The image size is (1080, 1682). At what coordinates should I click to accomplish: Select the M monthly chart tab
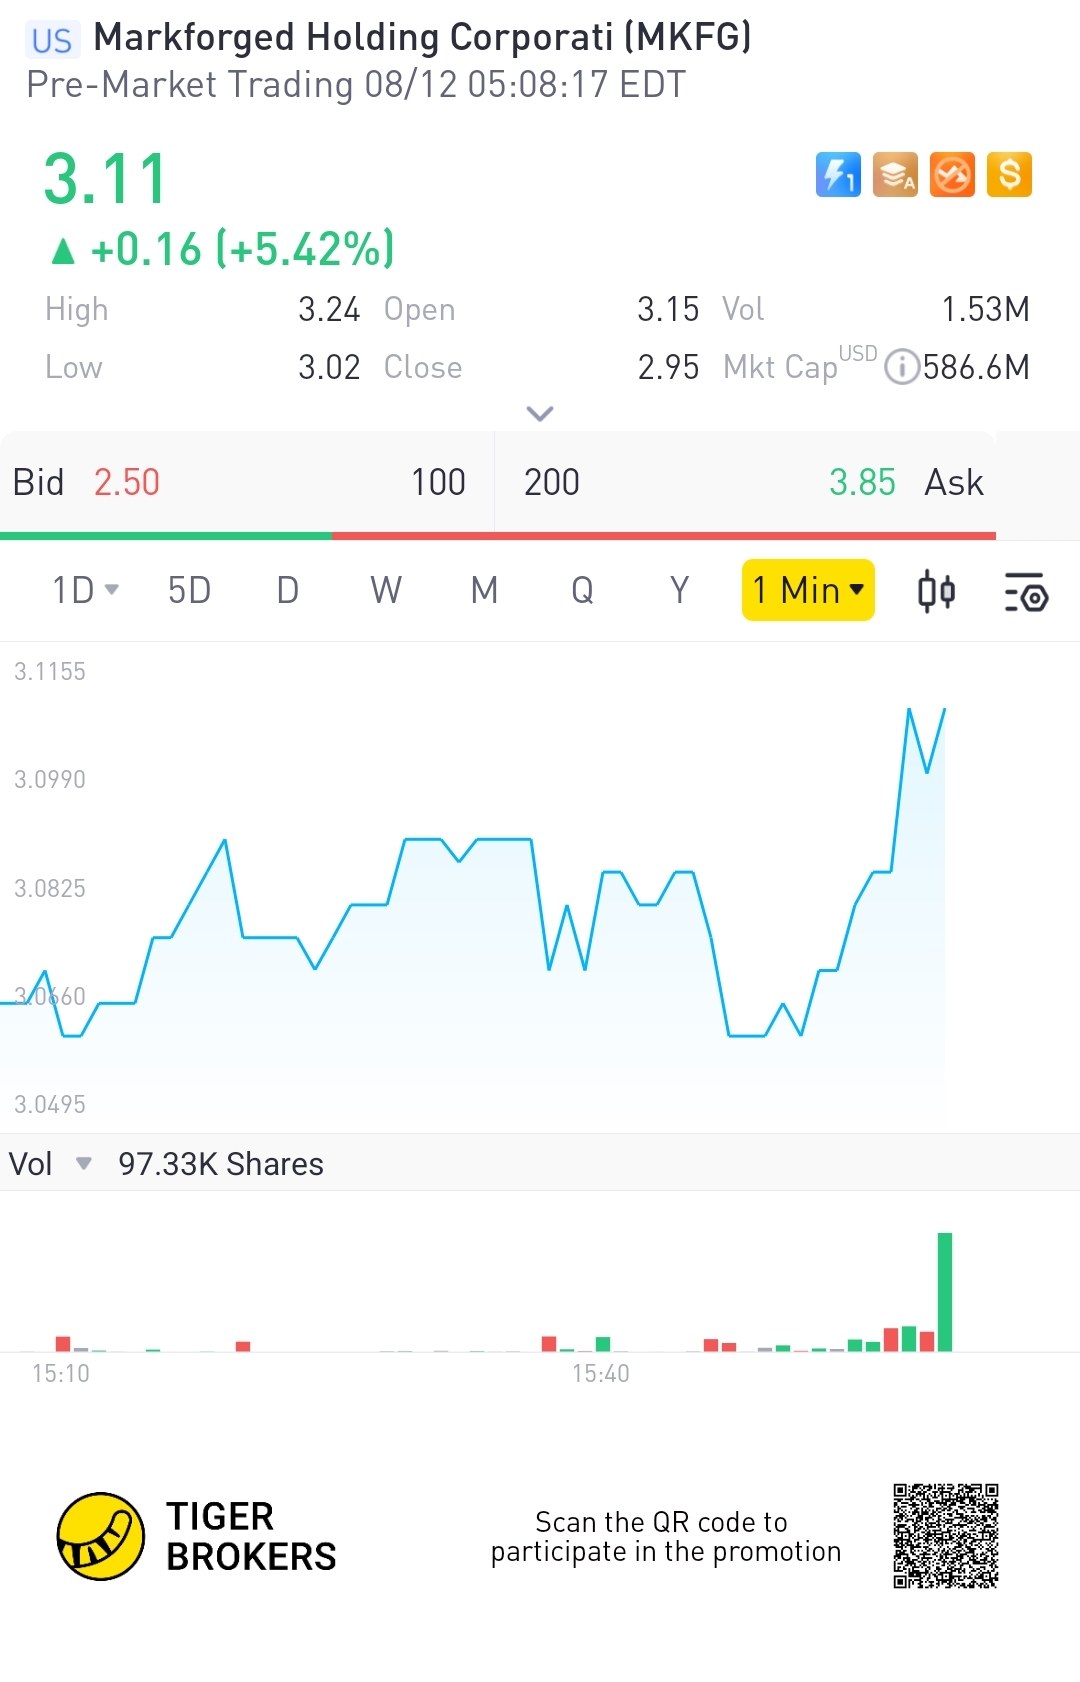484,591
